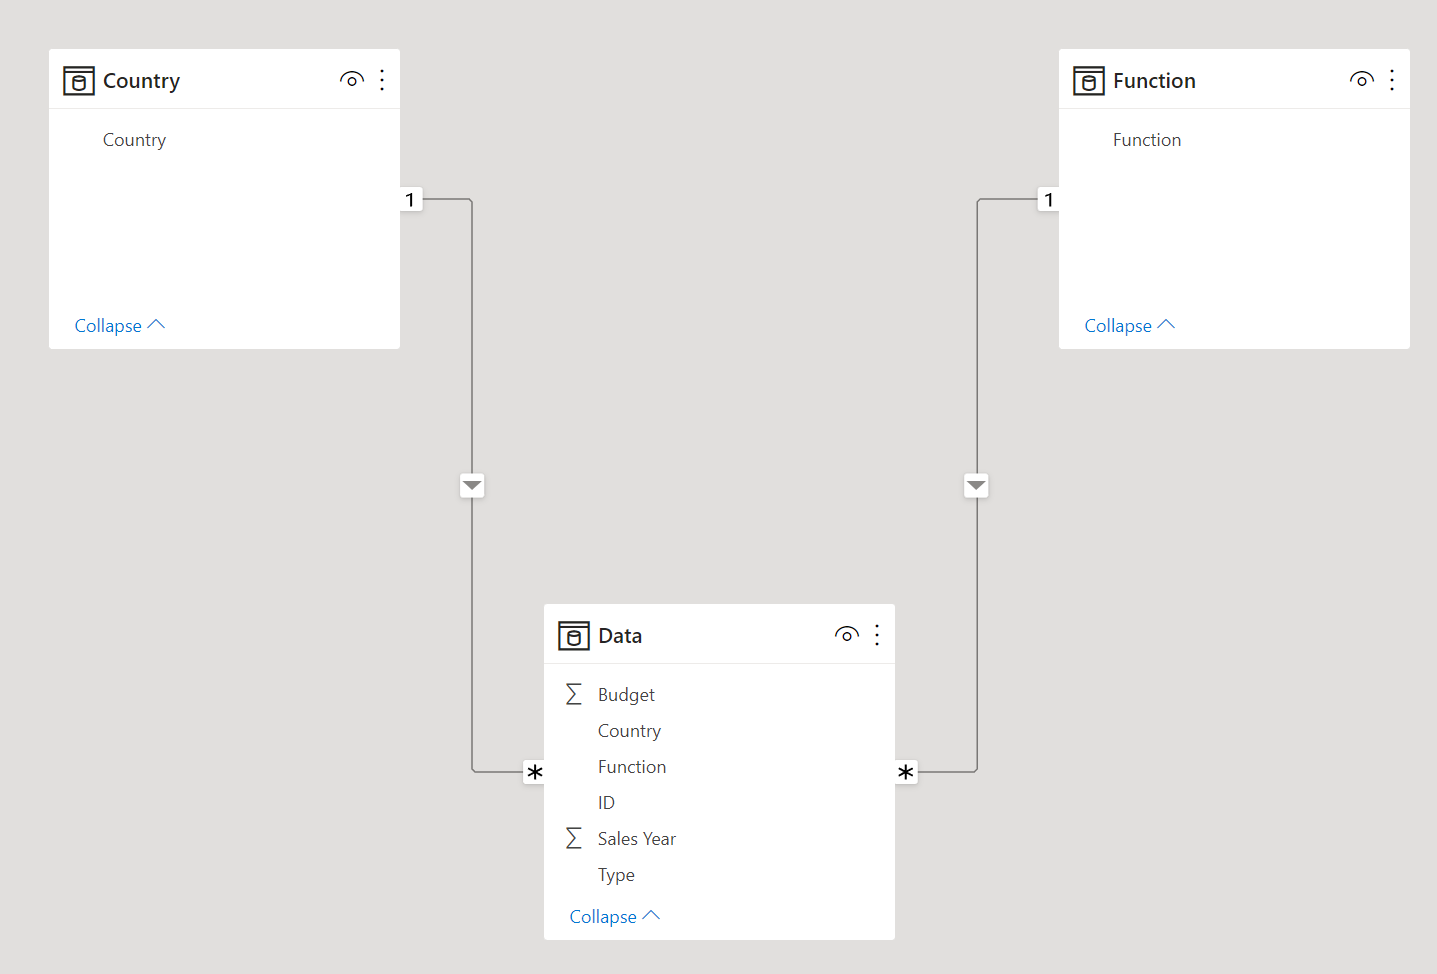Screen dimensions: 1437x974
Task: Collapse the Function table card
Action: (1130, 326)
